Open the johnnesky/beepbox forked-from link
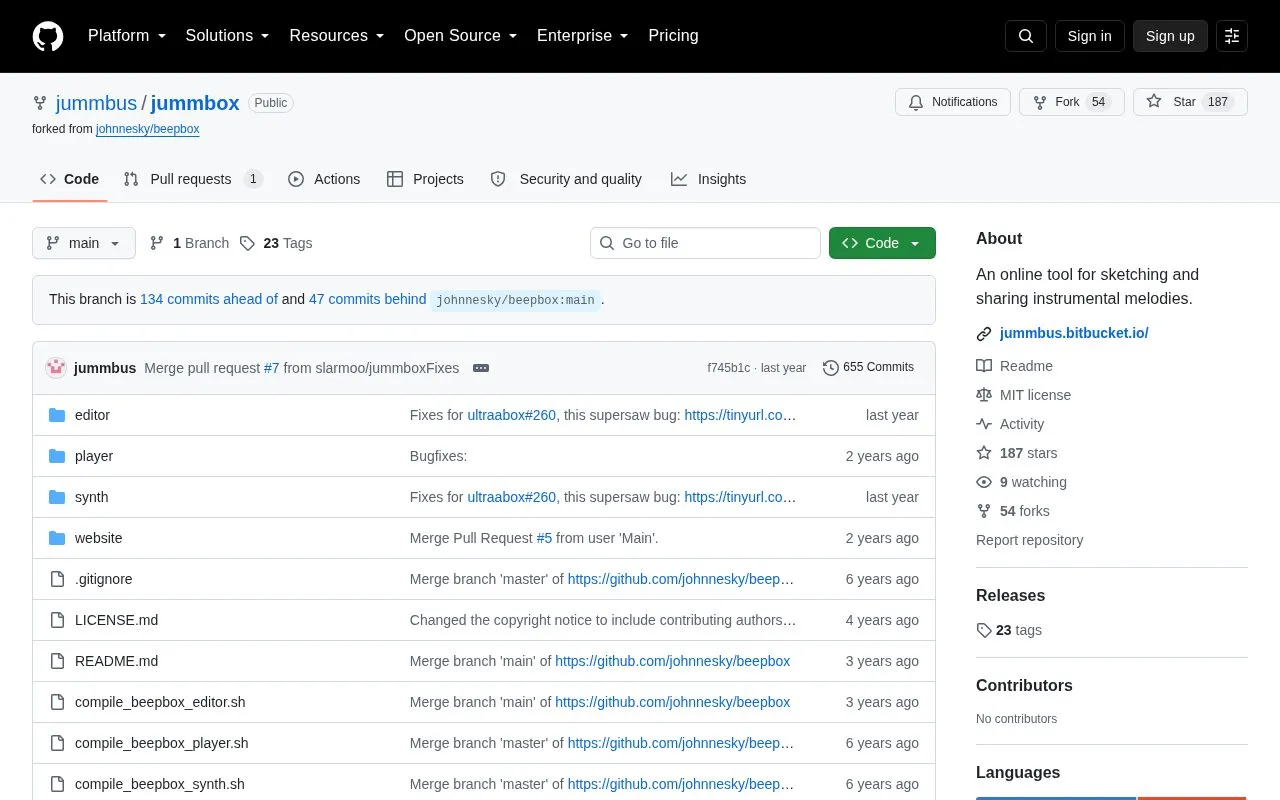This screenshot has width=1280, height=800. 148,129
